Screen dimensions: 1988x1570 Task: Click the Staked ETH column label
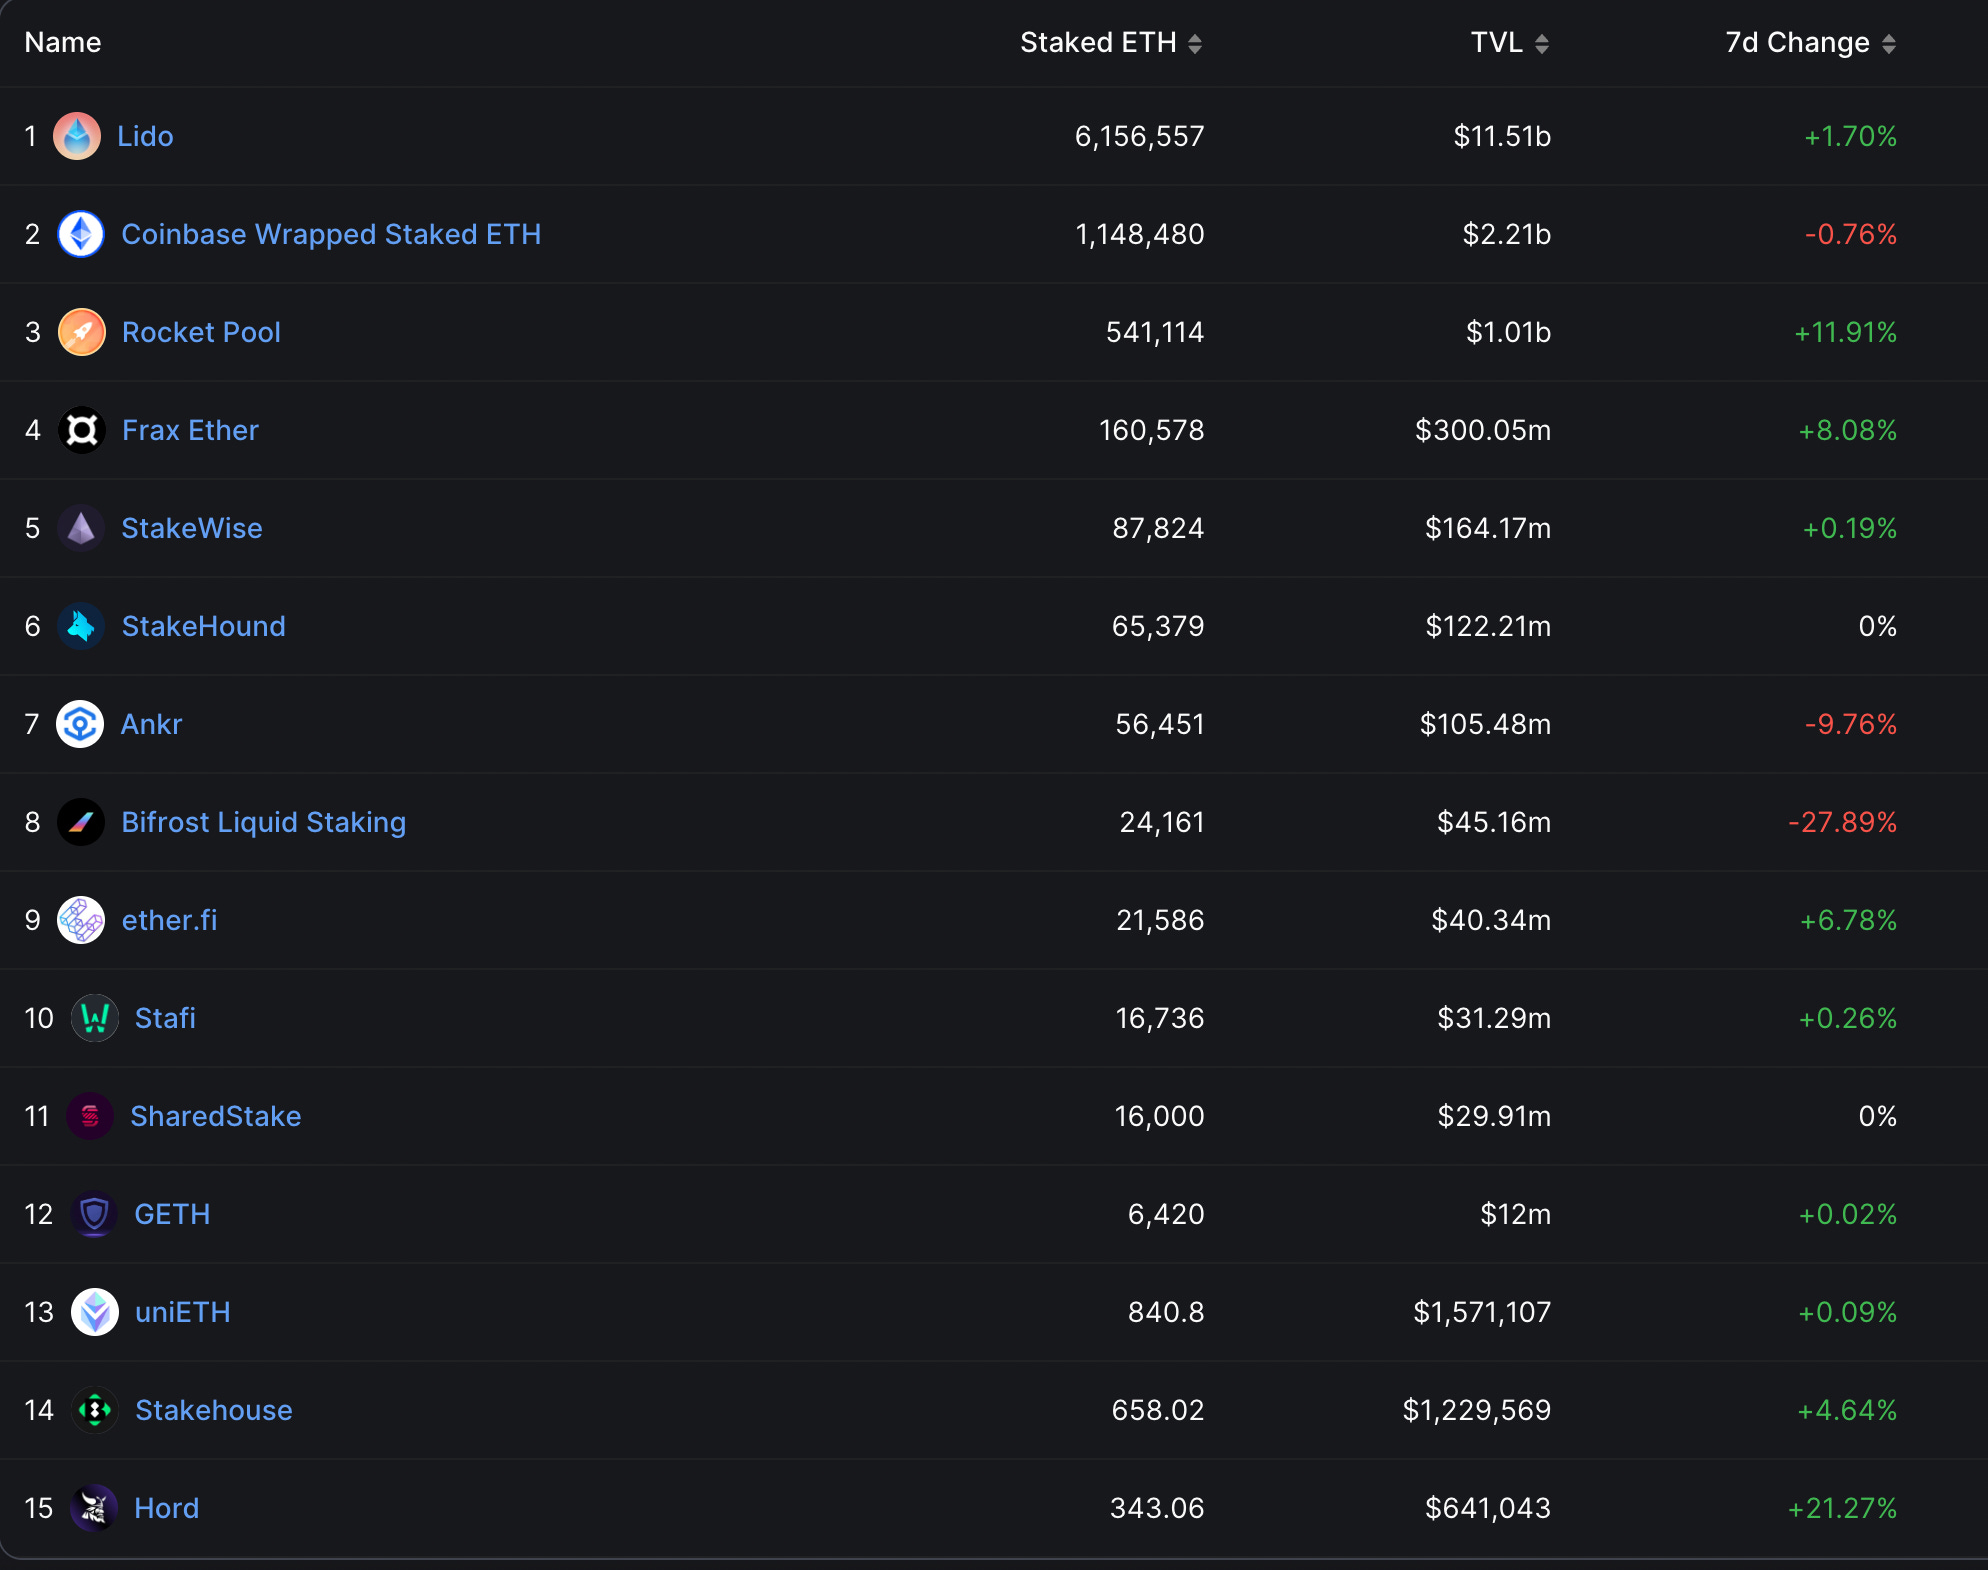pos(1097,42)
